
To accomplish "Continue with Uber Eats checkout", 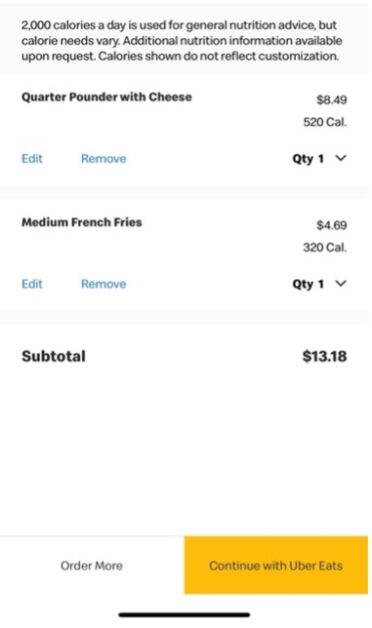I will pyautogui.click(x=276, y=565).
